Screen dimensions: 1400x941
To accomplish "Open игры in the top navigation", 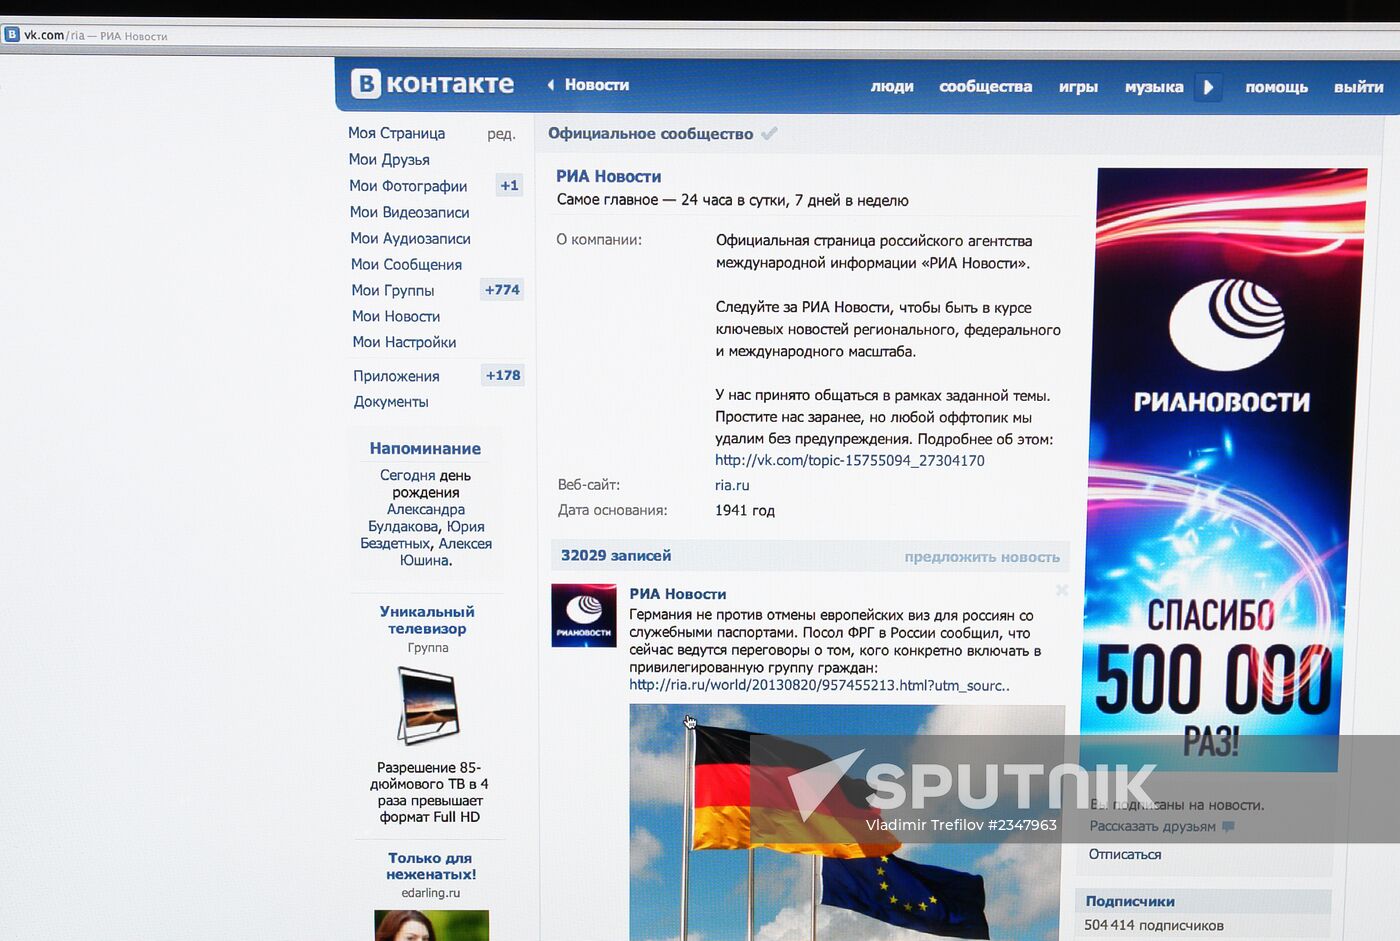I will click(x=1078, y=87).
